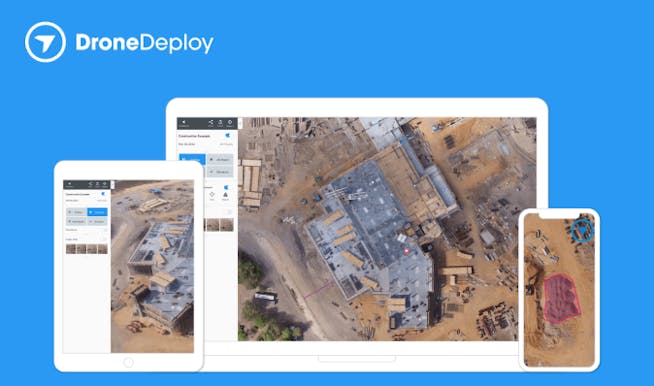The height and width of the screenshot is (386, 654).
Task: Open the middle photo thumbnail on laptop sidebar
Action: (x=213, y=225)
